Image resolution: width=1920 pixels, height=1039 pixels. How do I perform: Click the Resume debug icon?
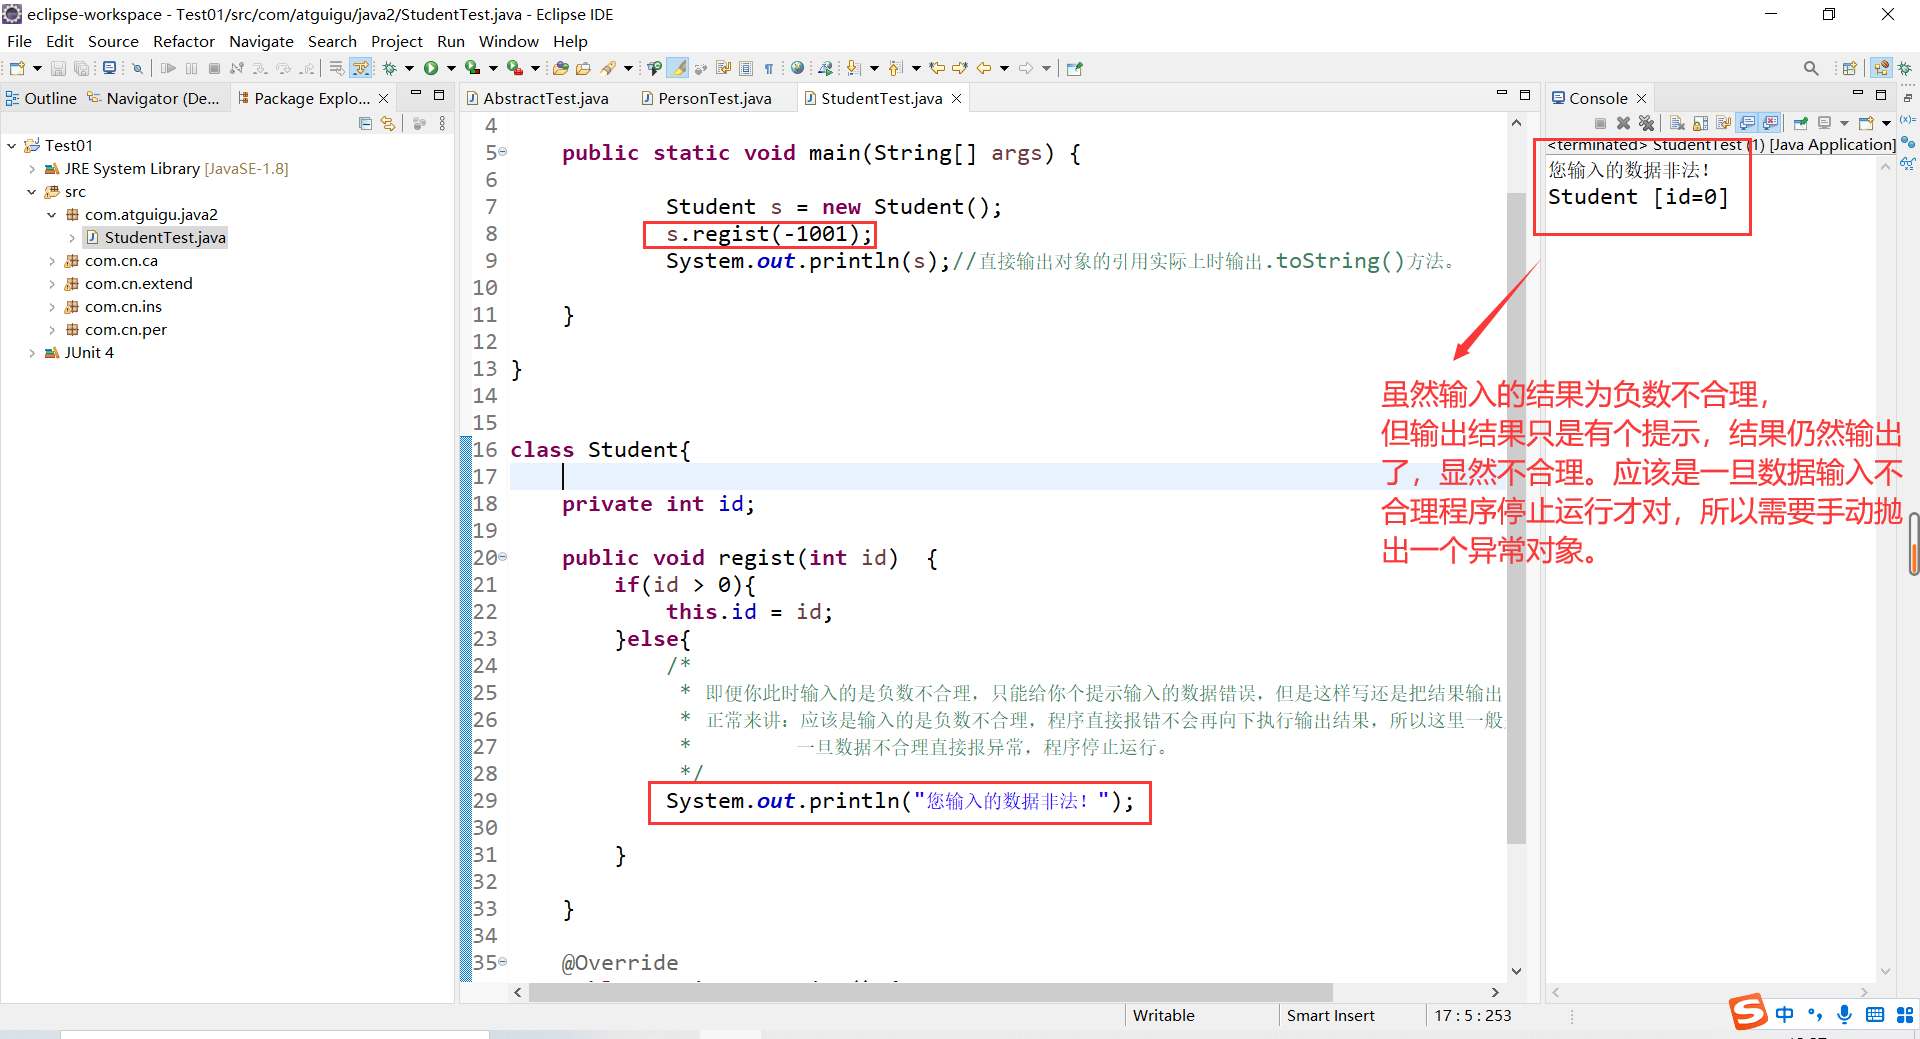pos(168,68)
